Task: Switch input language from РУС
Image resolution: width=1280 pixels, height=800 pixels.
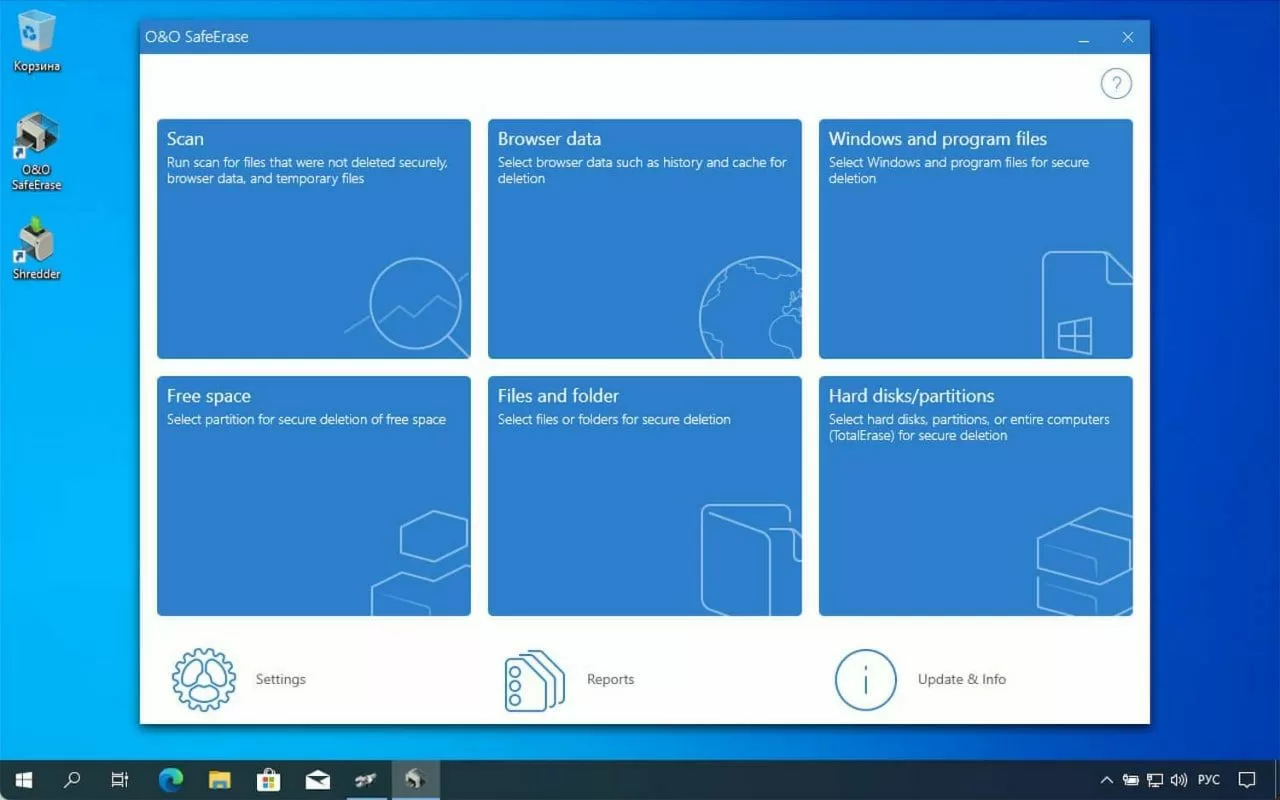Action: (1209, 780)
